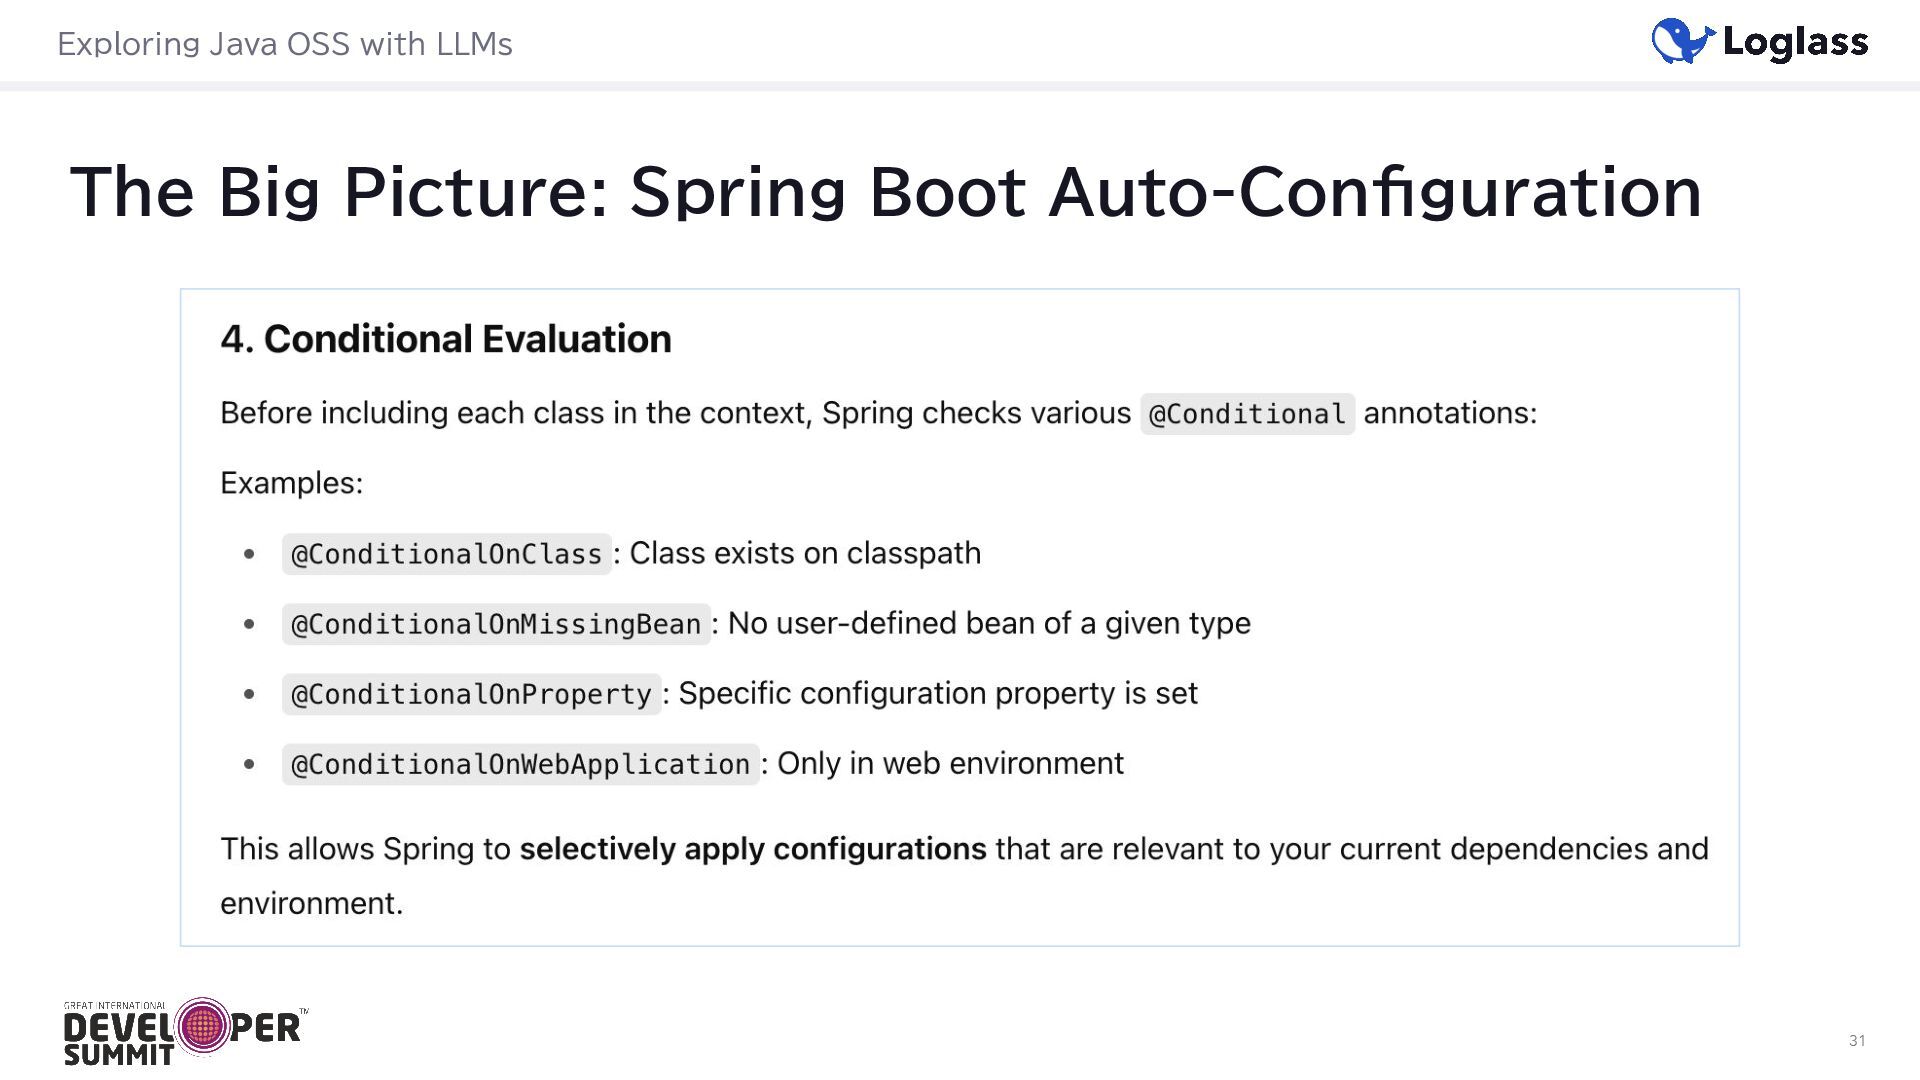Click the slide title about Spring Boot Auto-Configuration

click(x=885, y=191)
